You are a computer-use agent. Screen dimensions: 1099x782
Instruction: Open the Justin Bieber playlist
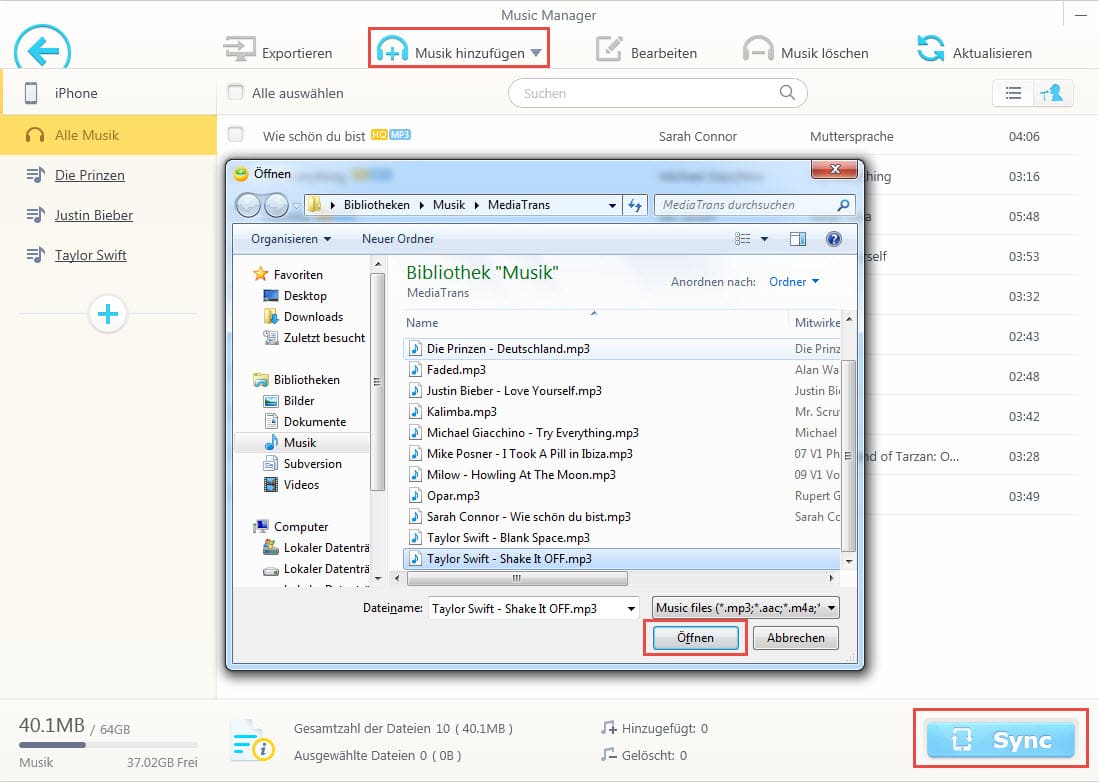pyautogui.click(x=94, y=215)
